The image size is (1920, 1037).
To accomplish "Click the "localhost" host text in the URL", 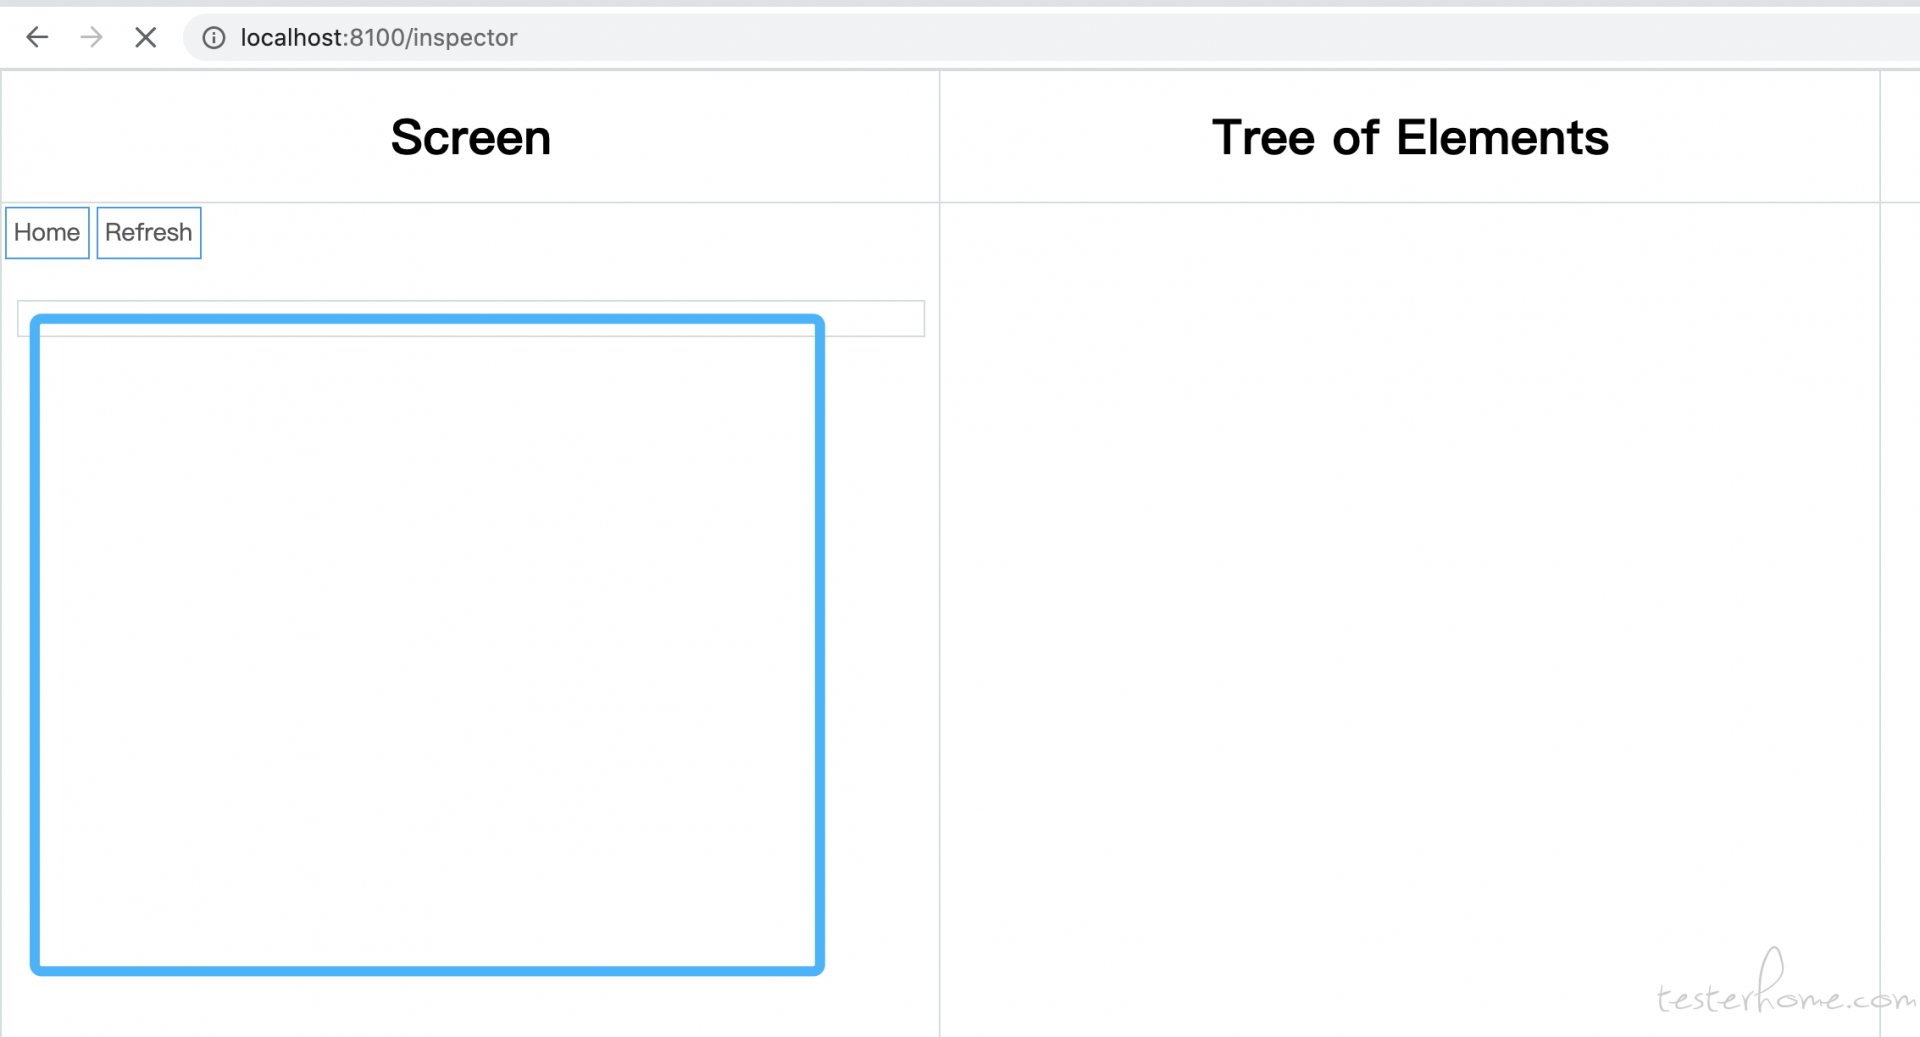I will point(292,38).
